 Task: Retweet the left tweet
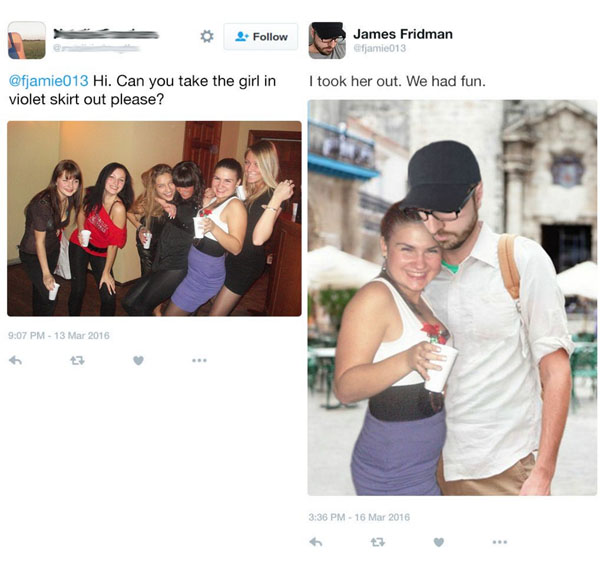click(77, 360)
